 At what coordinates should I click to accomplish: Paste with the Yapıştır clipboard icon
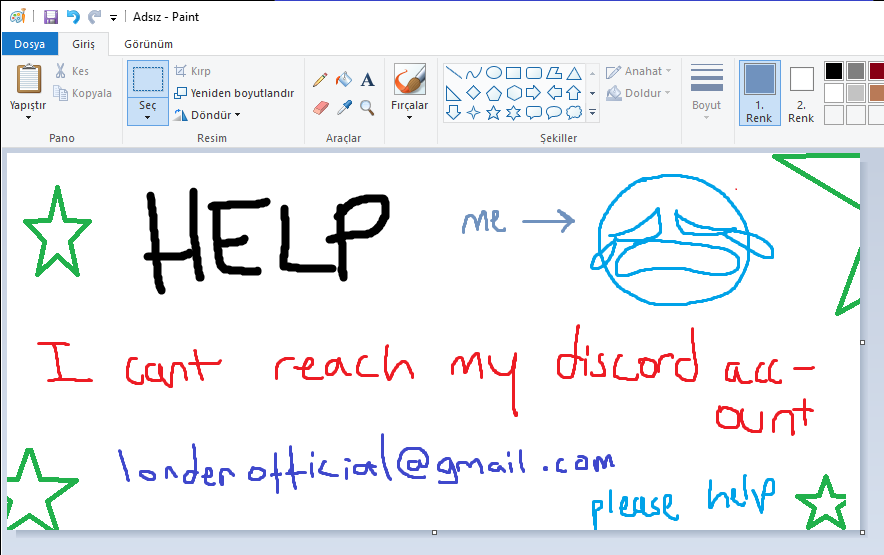[x=28, y=78]
